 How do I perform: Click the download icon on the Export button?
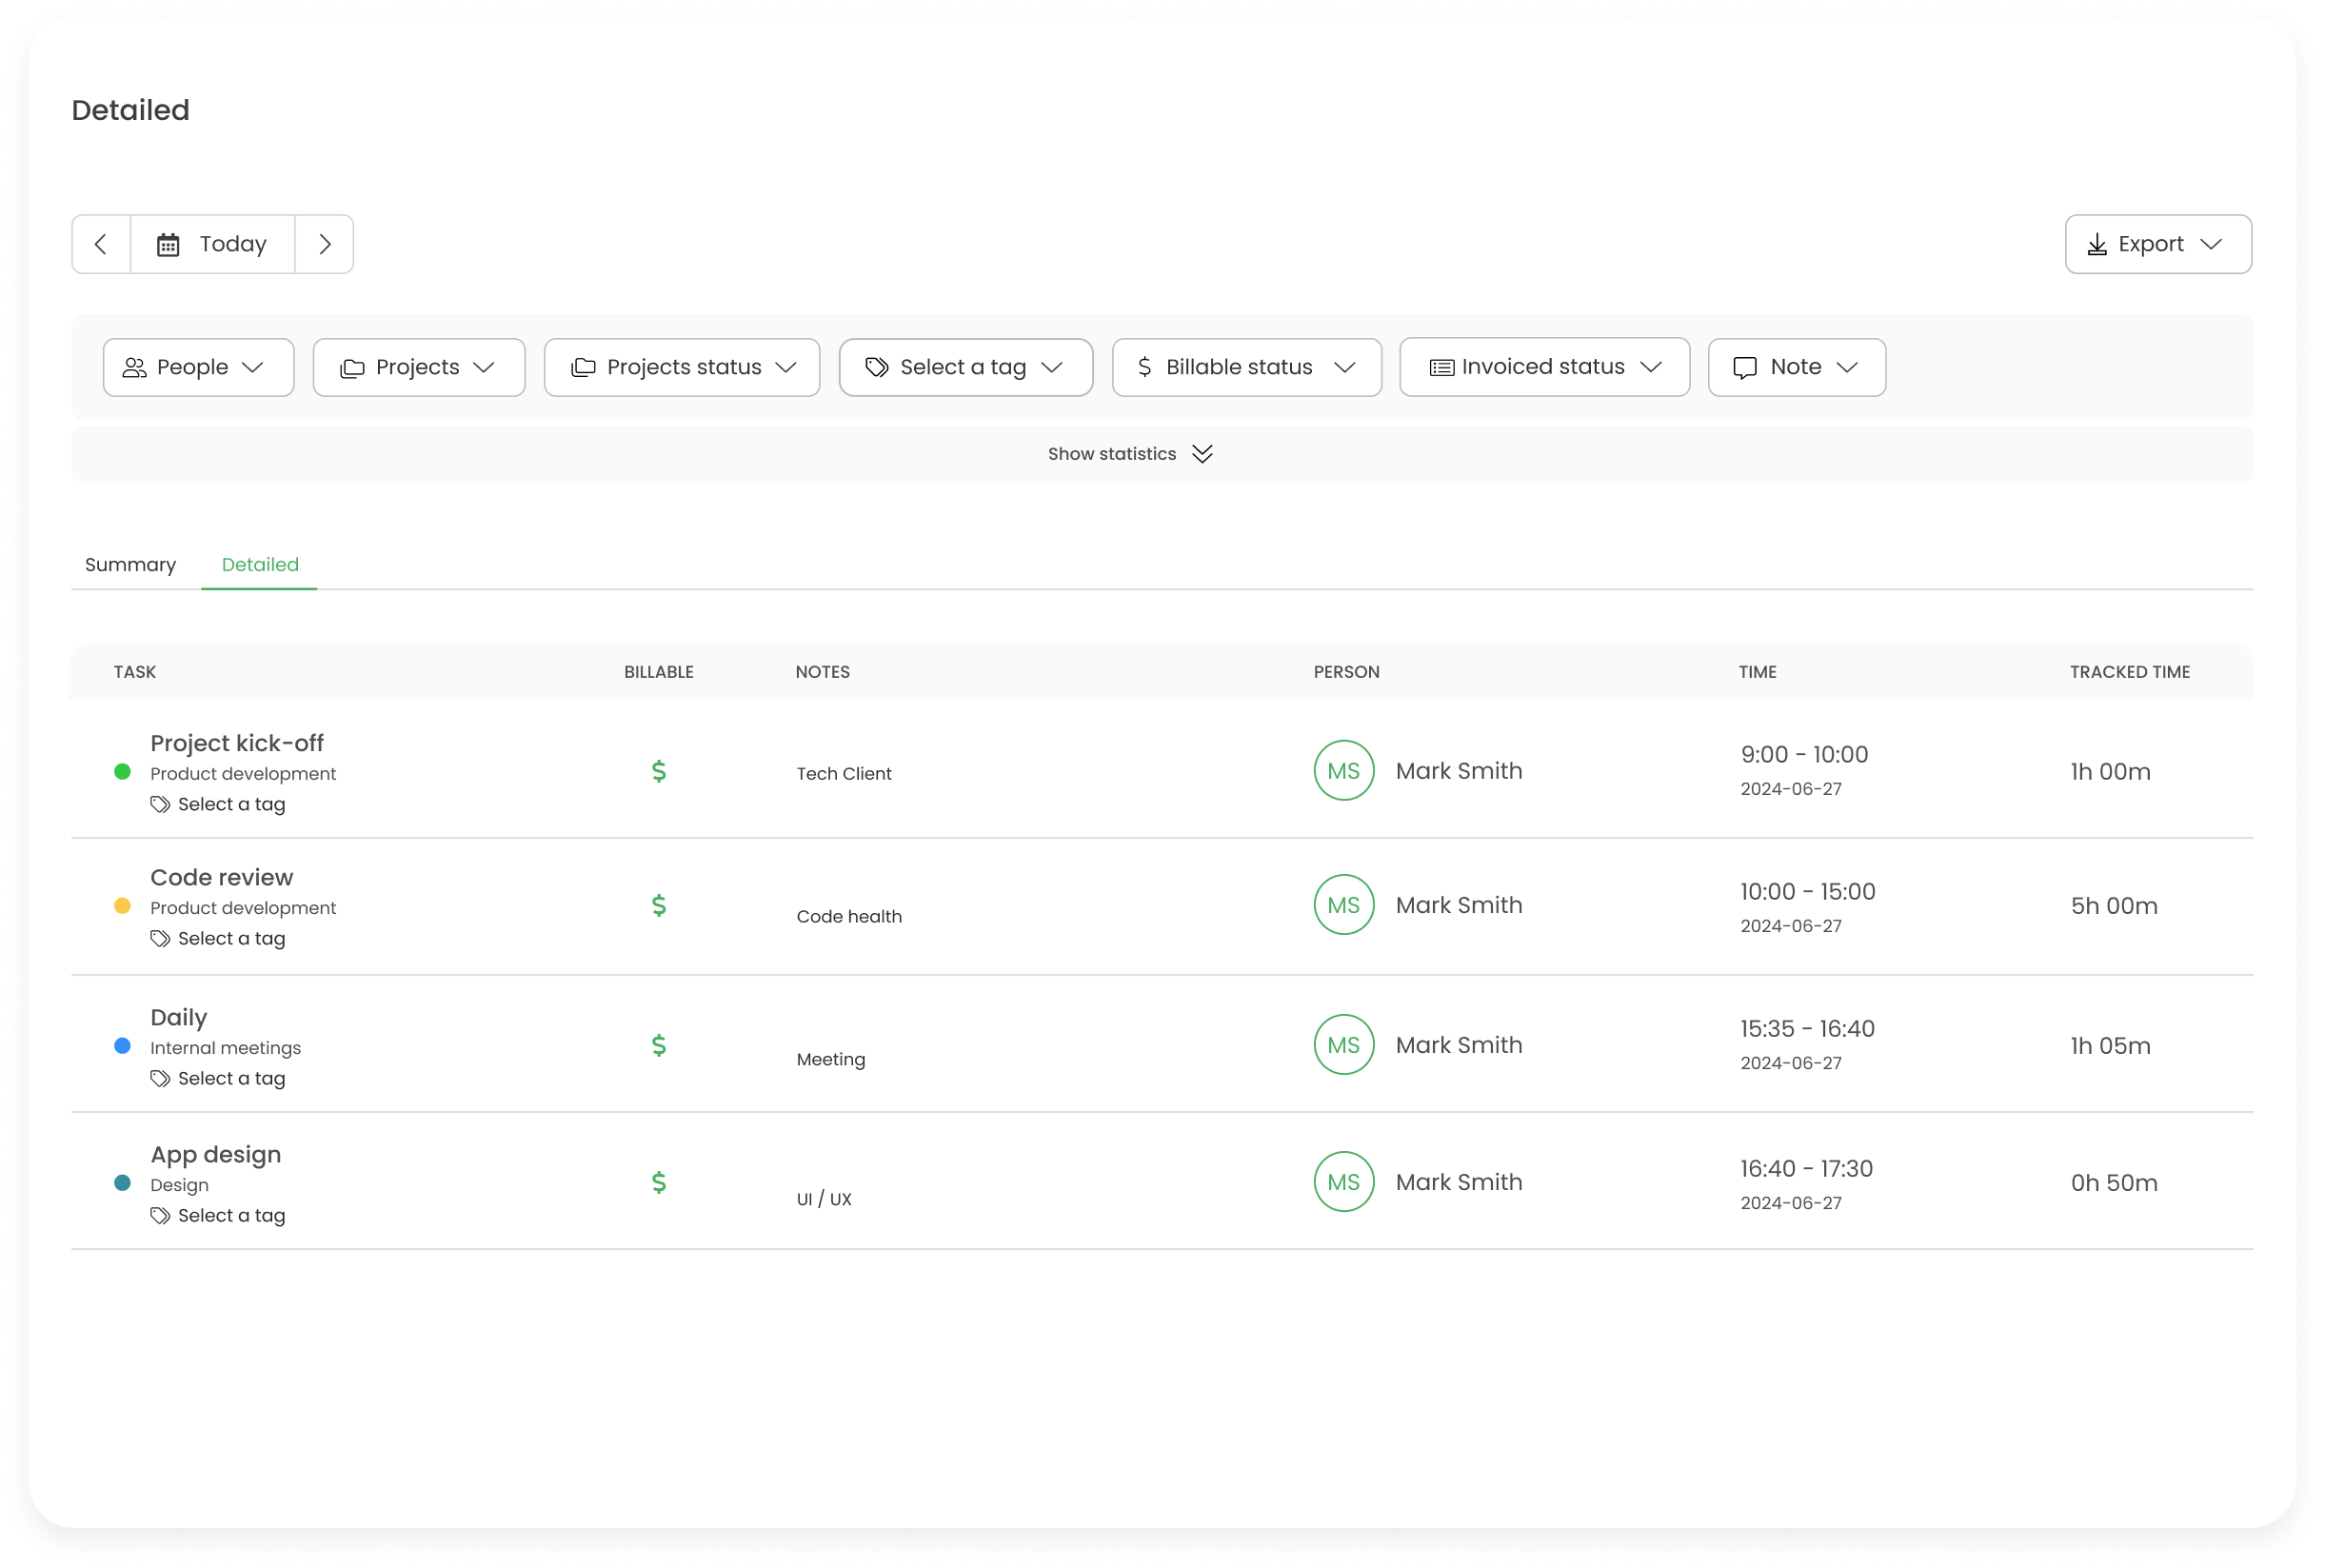tap(2097, 245)
